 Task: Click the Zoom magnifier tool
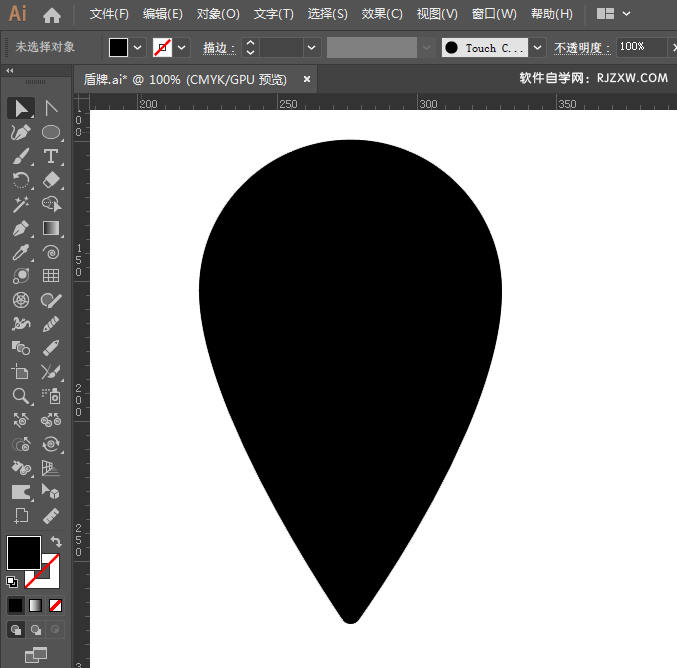pos(20,396)
